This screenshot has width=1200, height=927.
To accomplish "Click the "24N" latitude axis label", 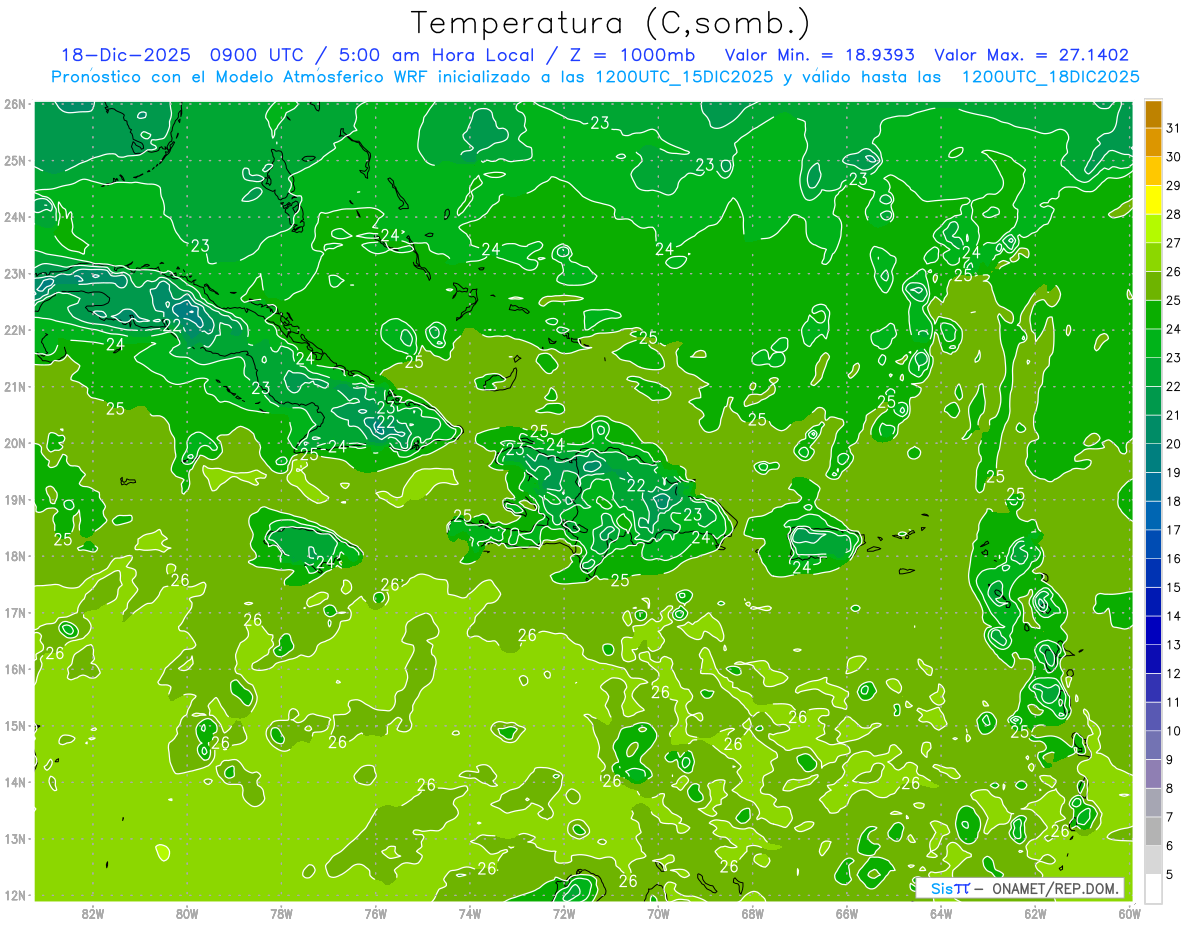I will tap(15, 217).
